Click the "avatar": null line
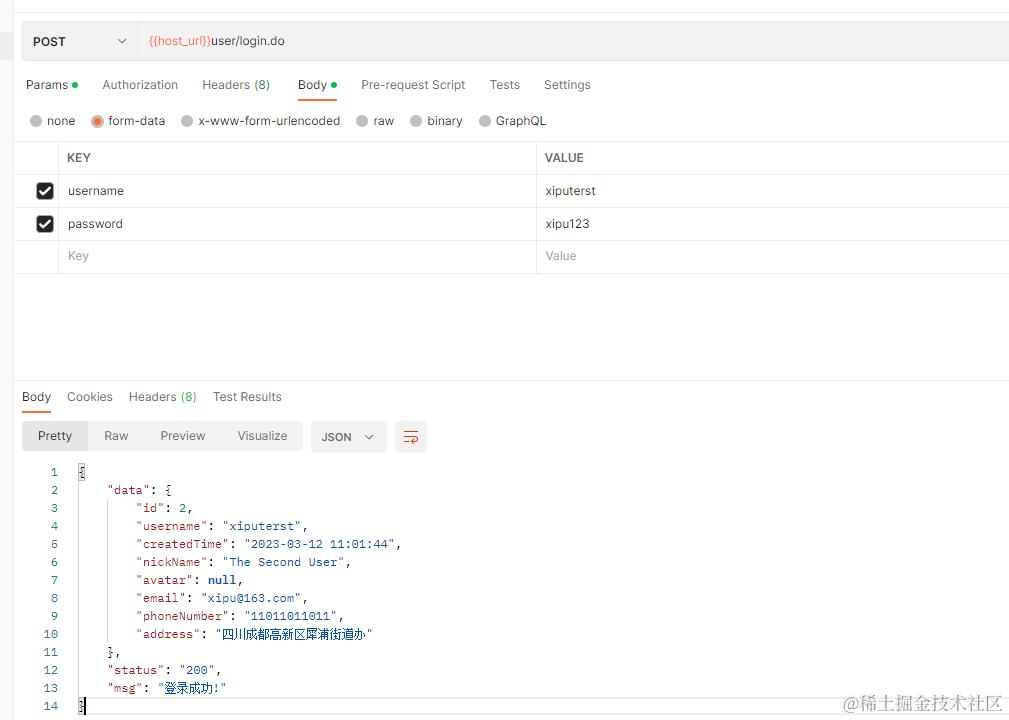 point(189,580)
